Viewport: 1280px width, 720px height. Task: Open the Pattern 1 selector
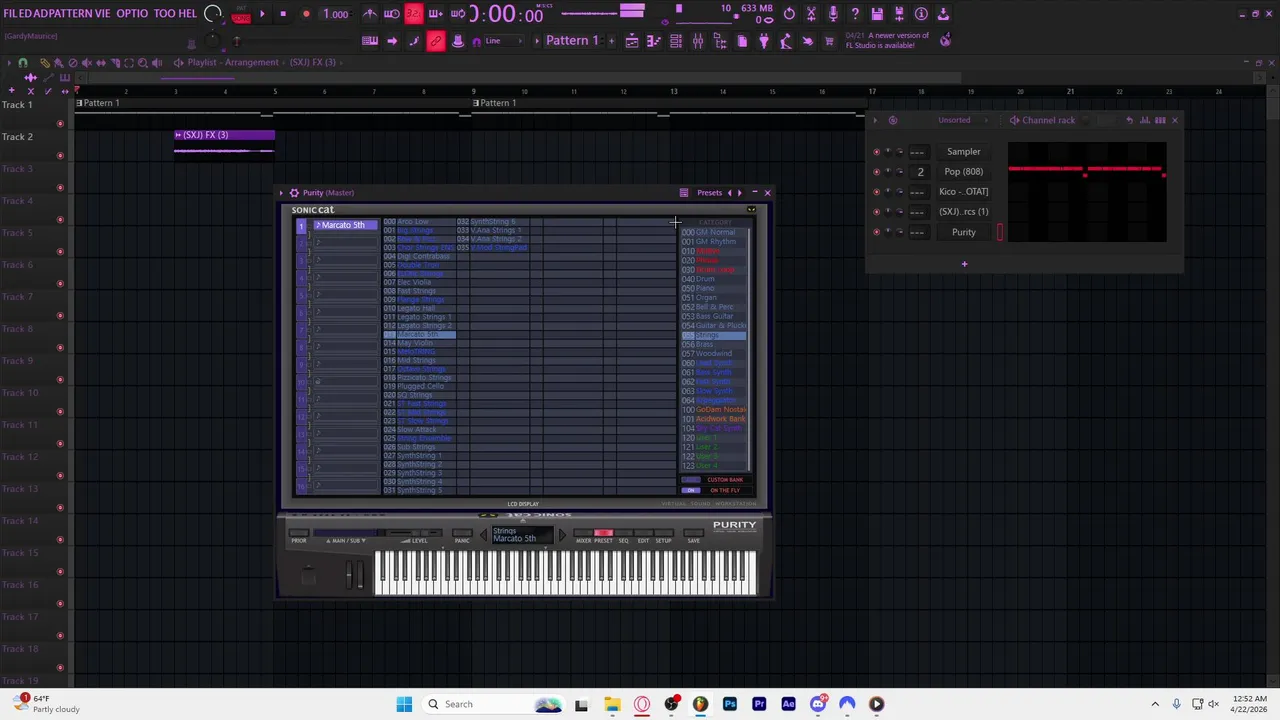pyautogui.click(x=571, y=41)
